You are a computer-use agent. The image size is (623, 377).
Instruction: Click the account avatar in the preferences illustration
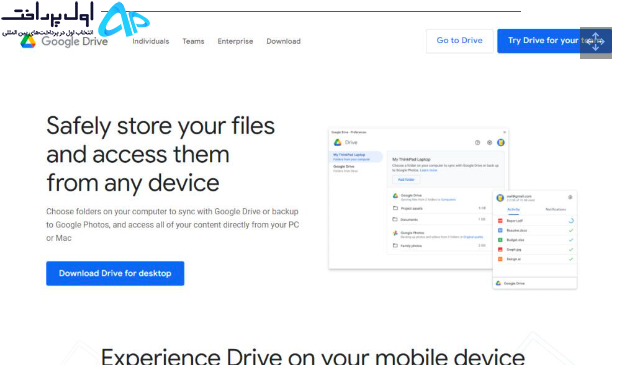tap(501, 142)
